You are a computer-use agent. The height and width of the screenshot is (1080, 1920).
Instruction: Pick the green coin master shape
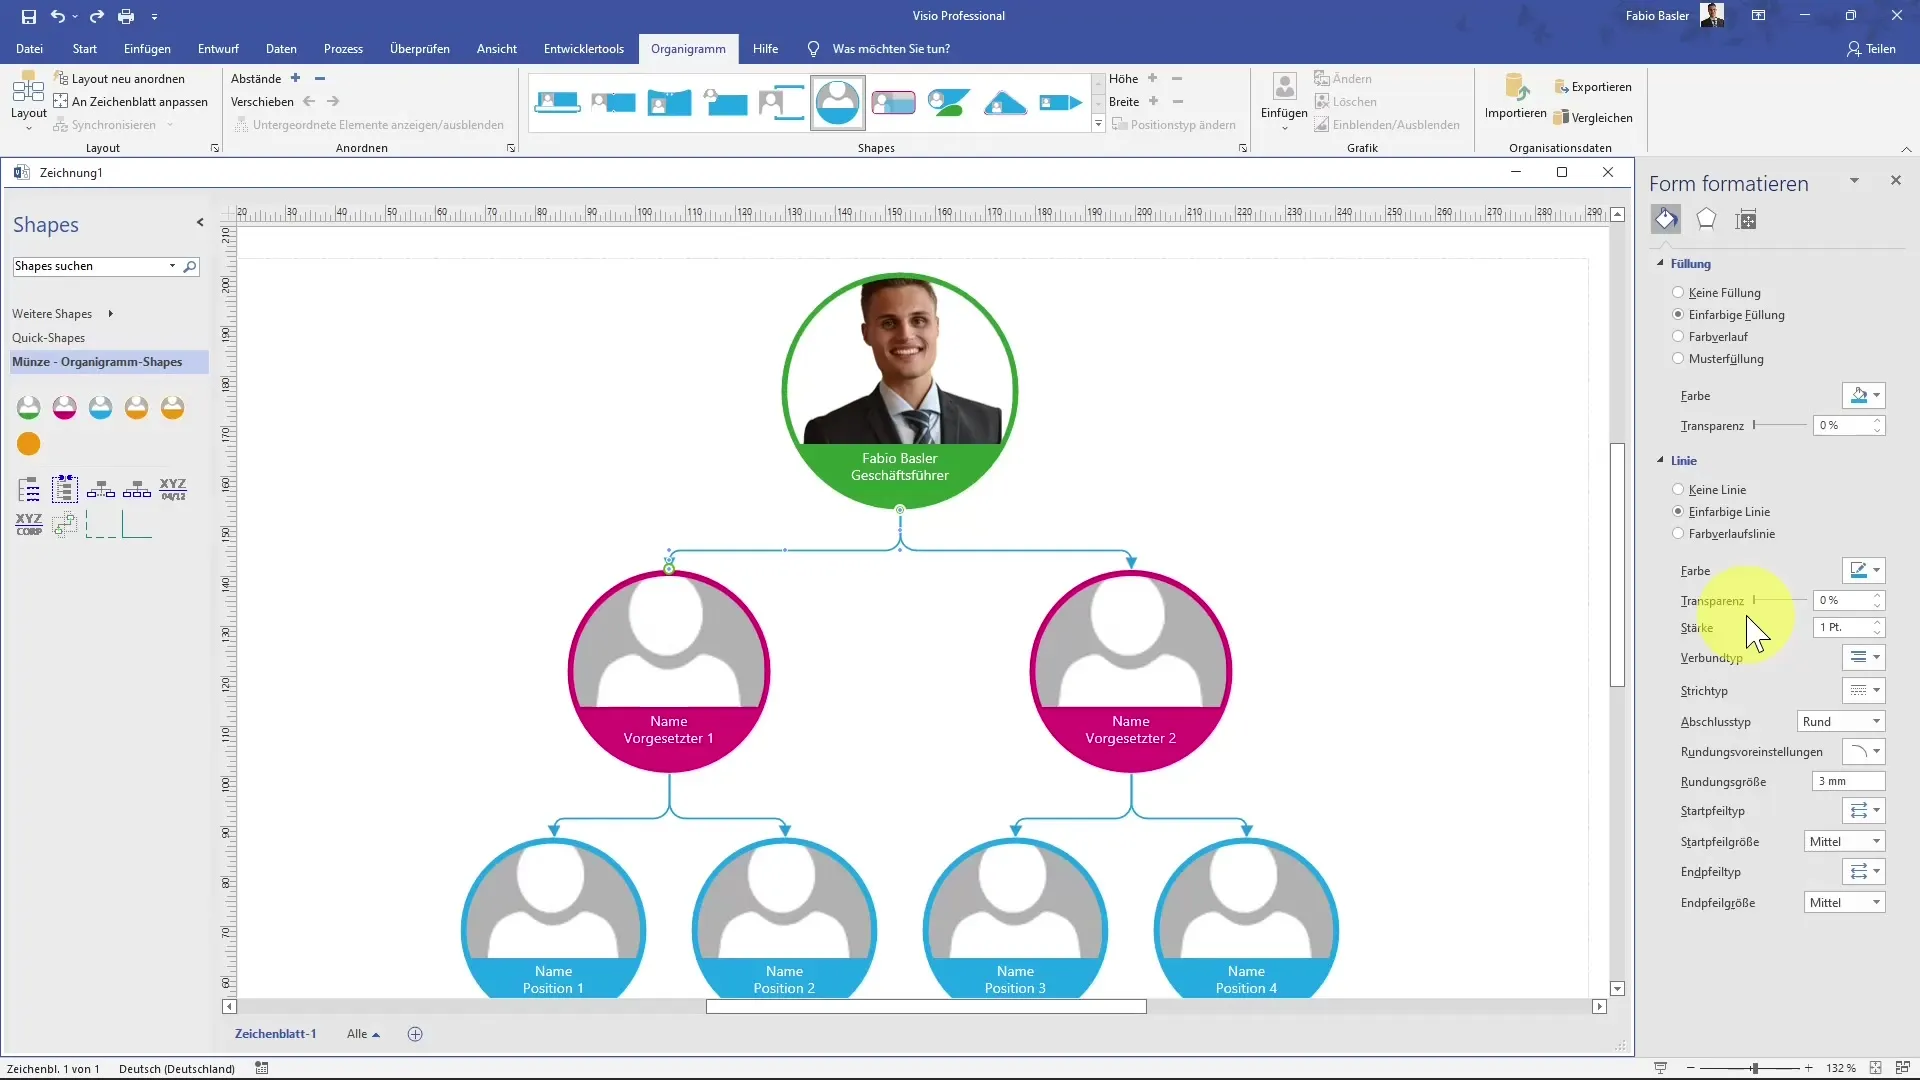pyautogui.click(x=29, y=408)
